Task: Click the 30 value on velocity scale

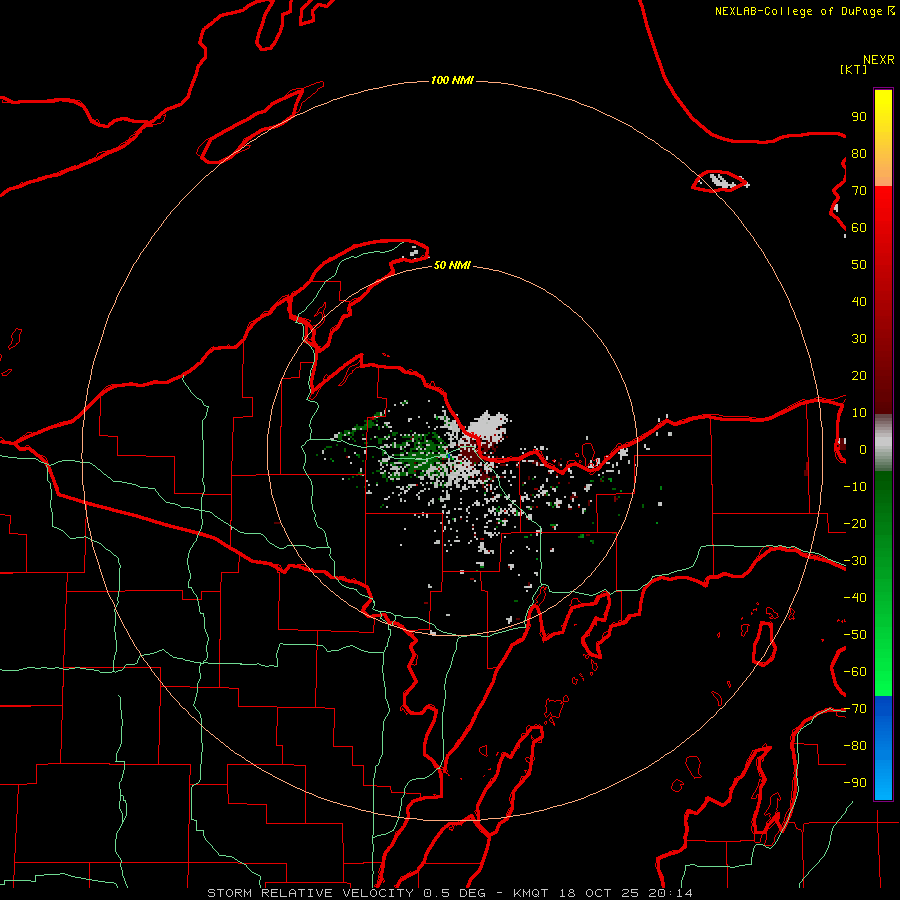Action: click(x=859, y=339)
